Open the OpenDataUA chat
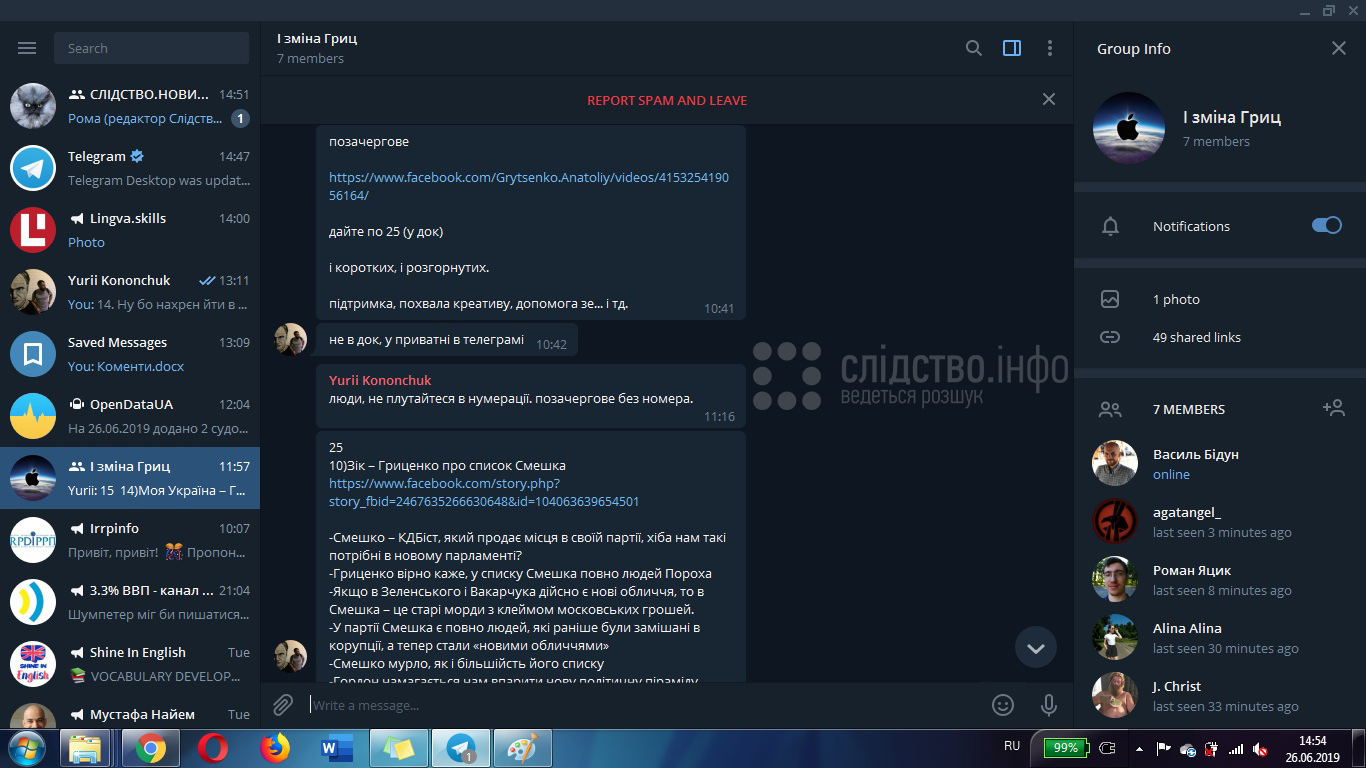 click(x=130, y=416)
